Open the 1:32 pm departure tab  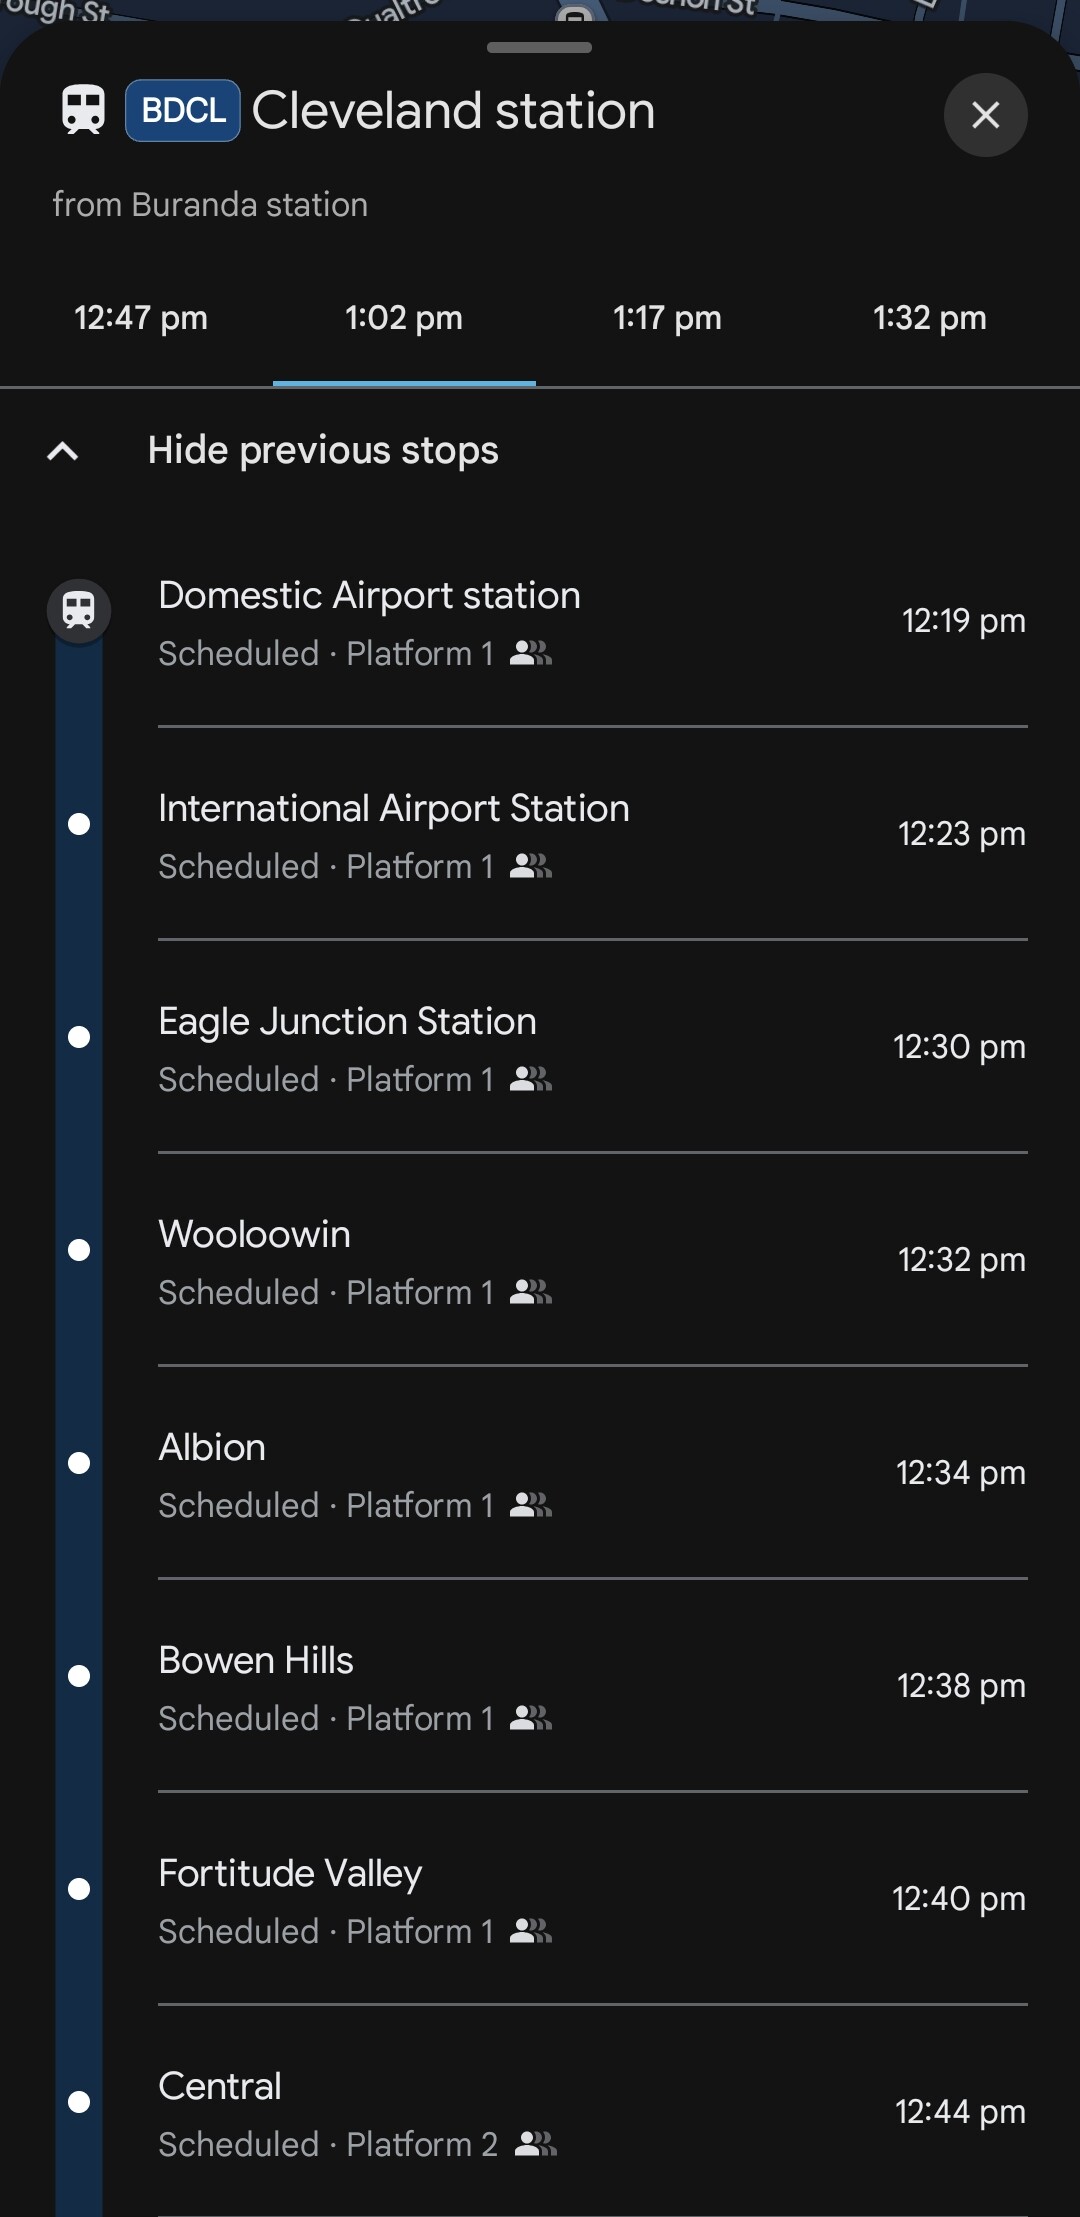click(x=929, y=318)
